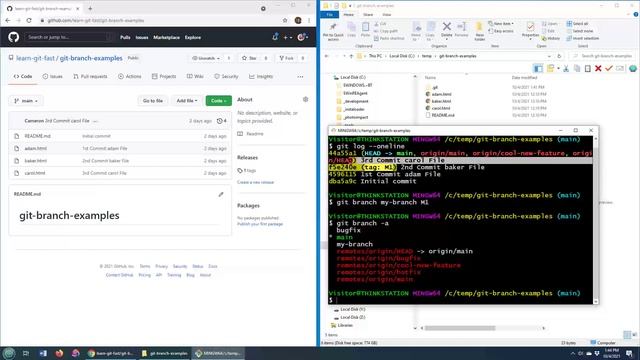
Task: Open Properties in the Explorer ribbon
Action: [x=530, y=30]
